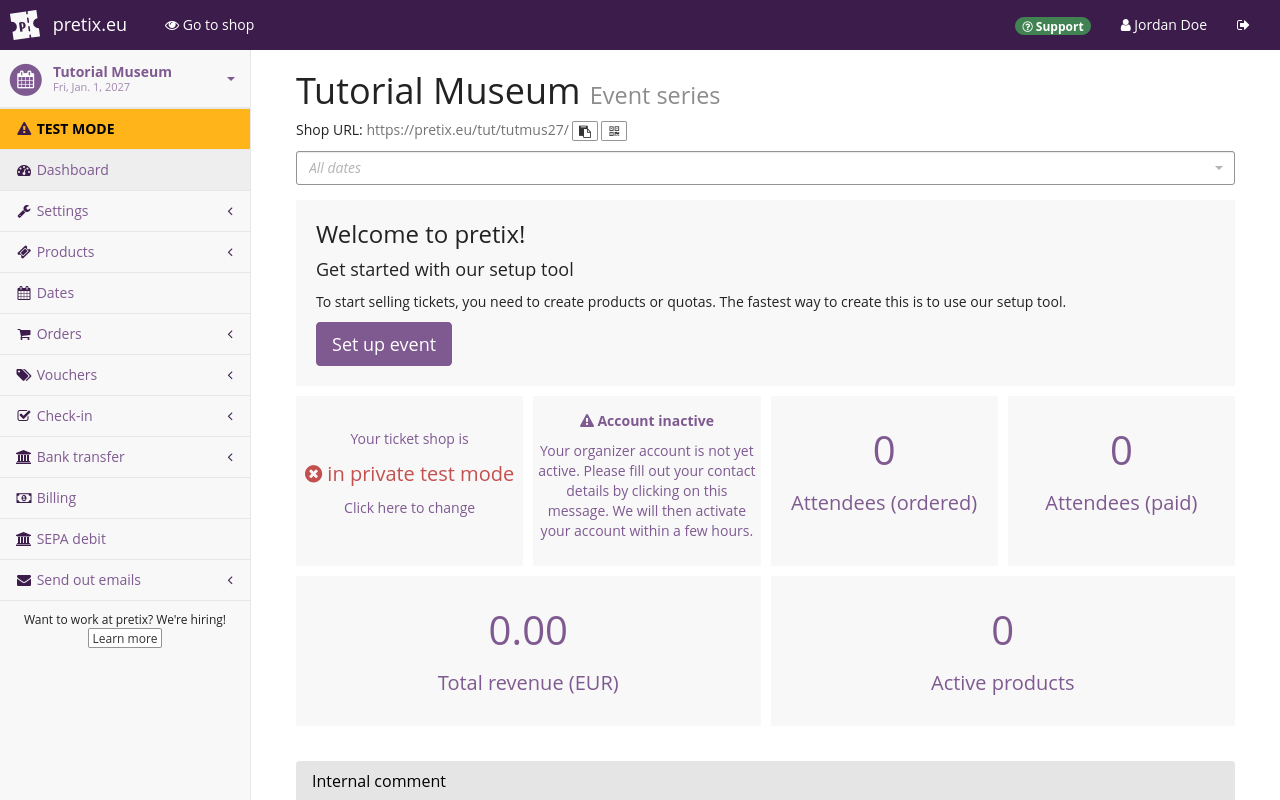Expand the Send out emails submenu chevron
1280x800 pixels.
[230, 580]
